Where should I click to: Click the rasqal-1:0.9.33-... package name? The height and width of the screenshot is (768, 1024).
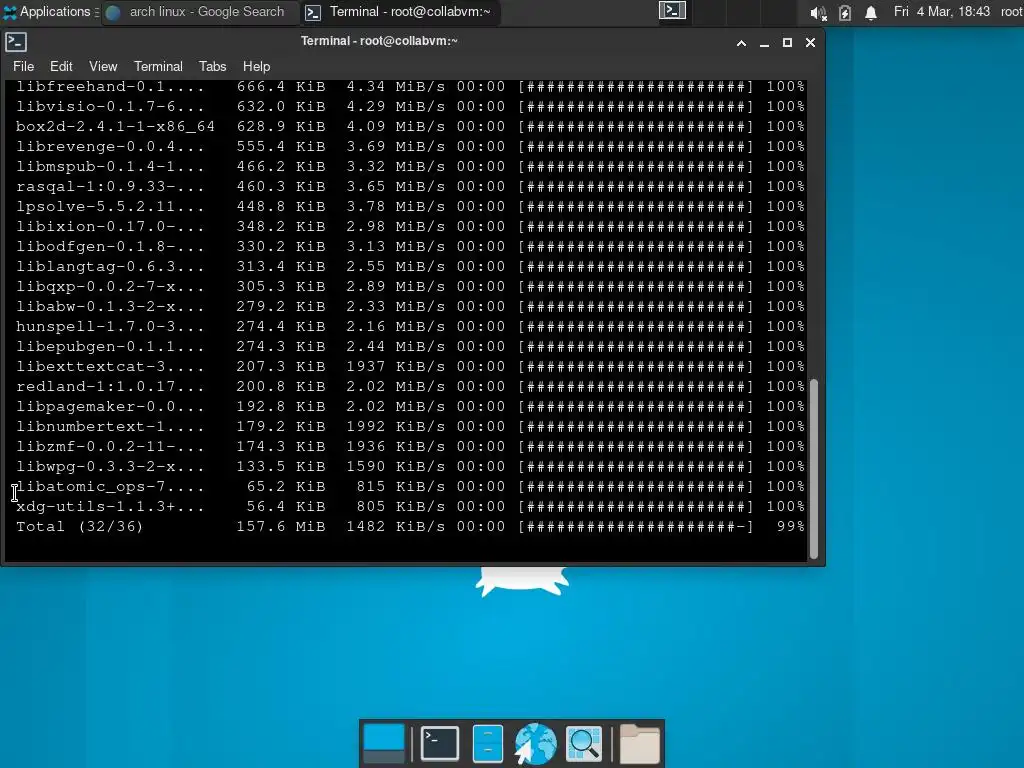pos(110,187)
